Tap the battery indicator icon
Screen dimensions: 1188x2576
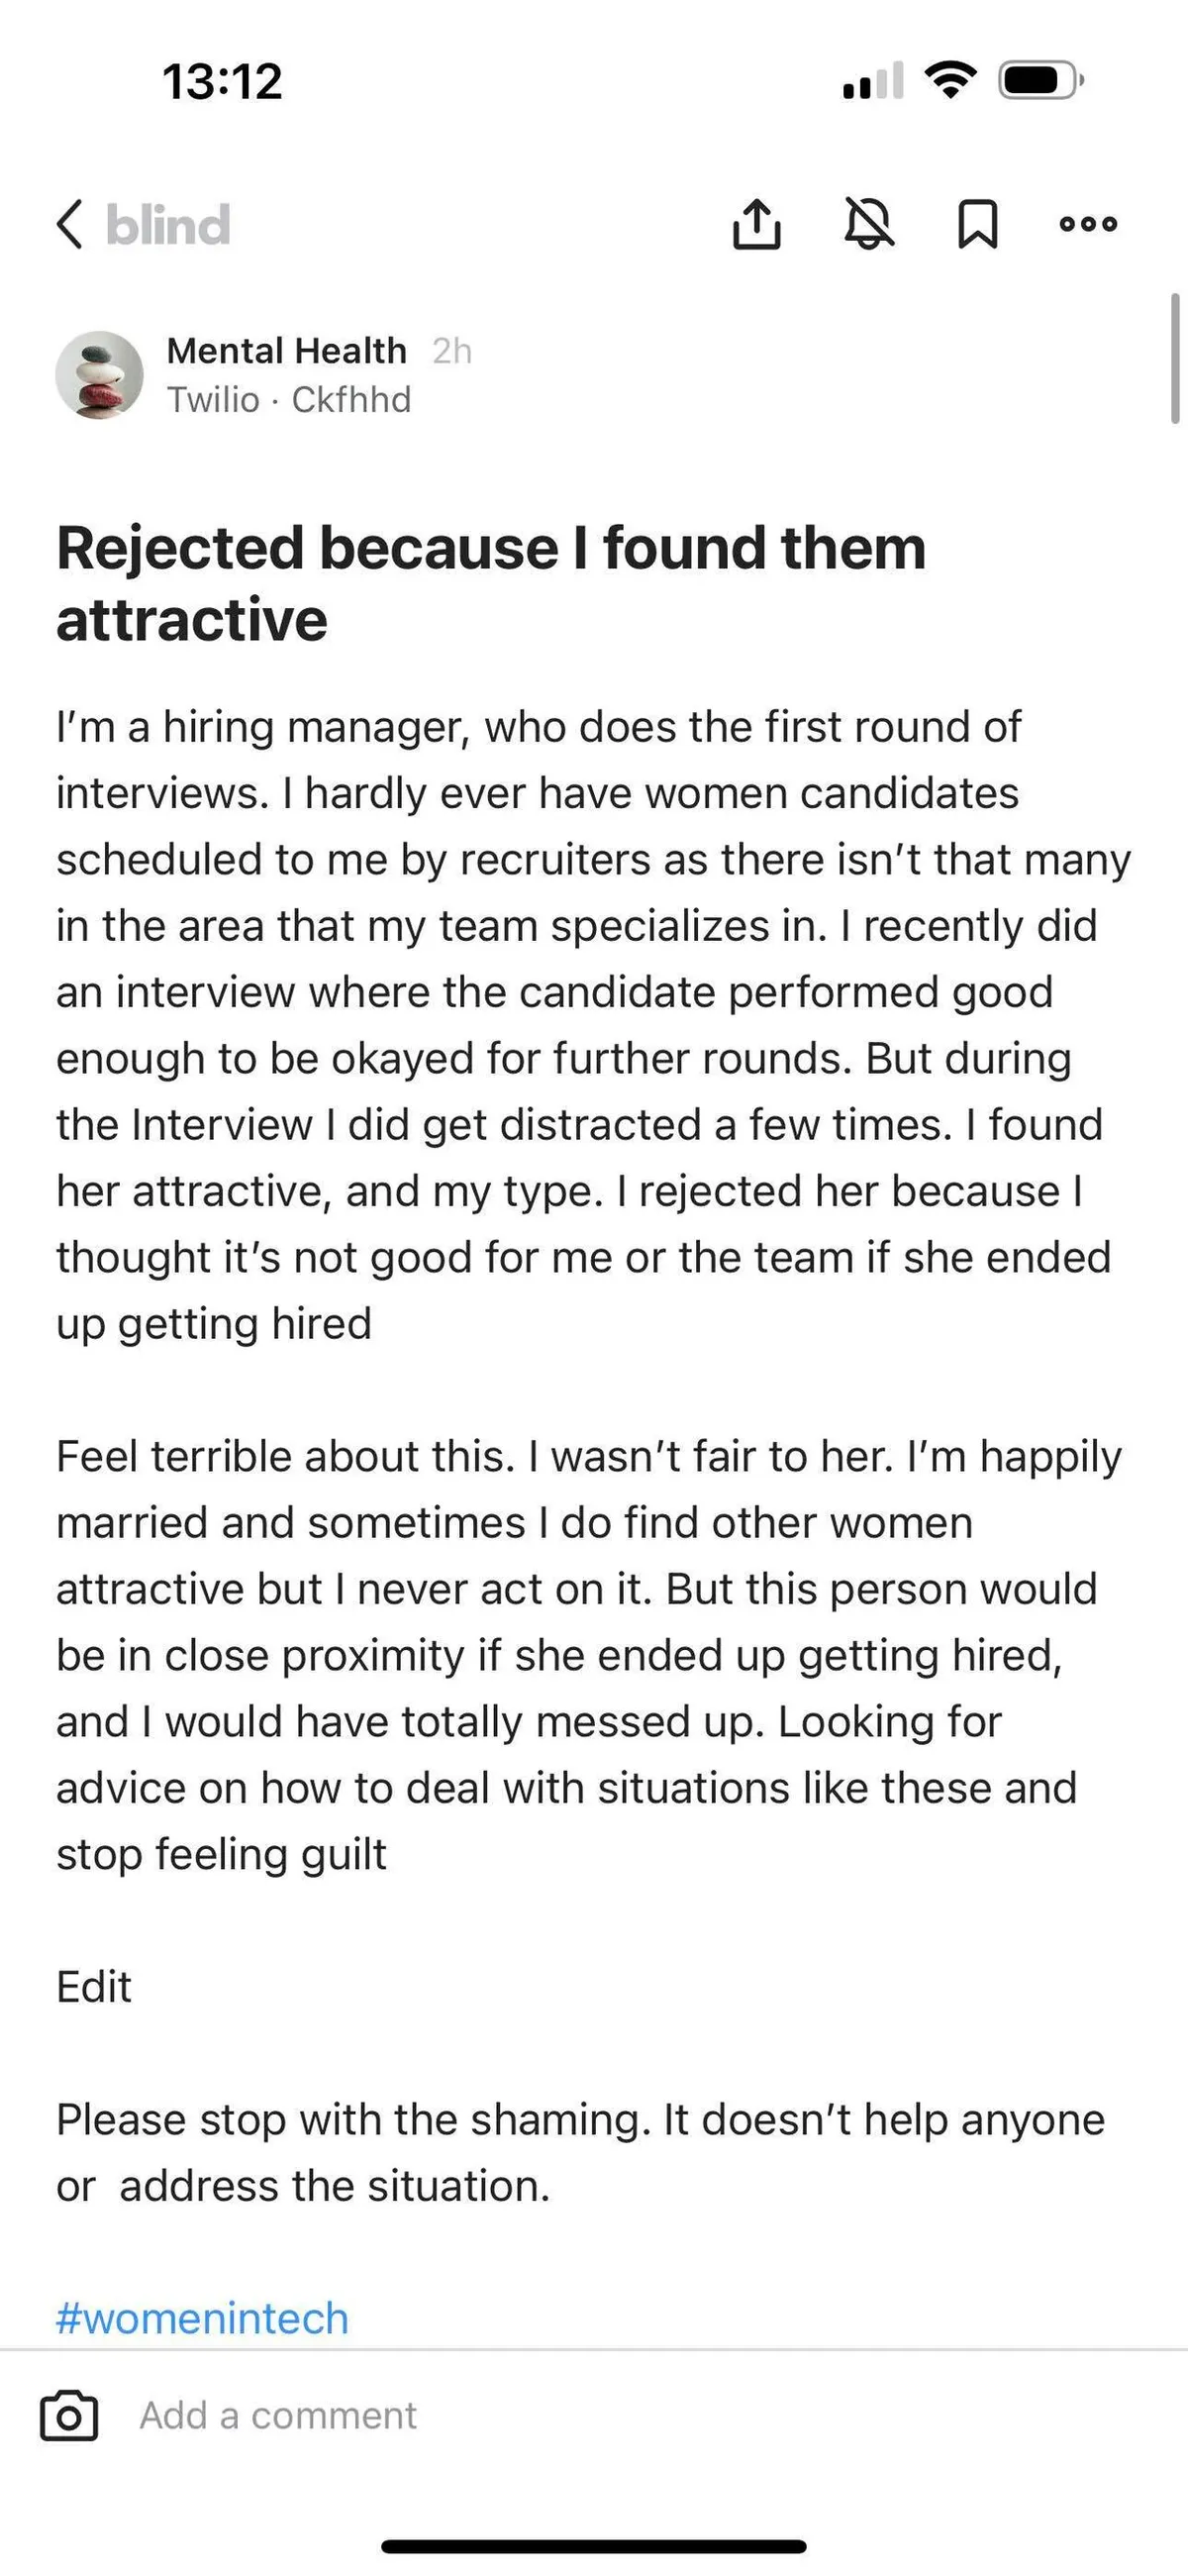[1040, 80]
